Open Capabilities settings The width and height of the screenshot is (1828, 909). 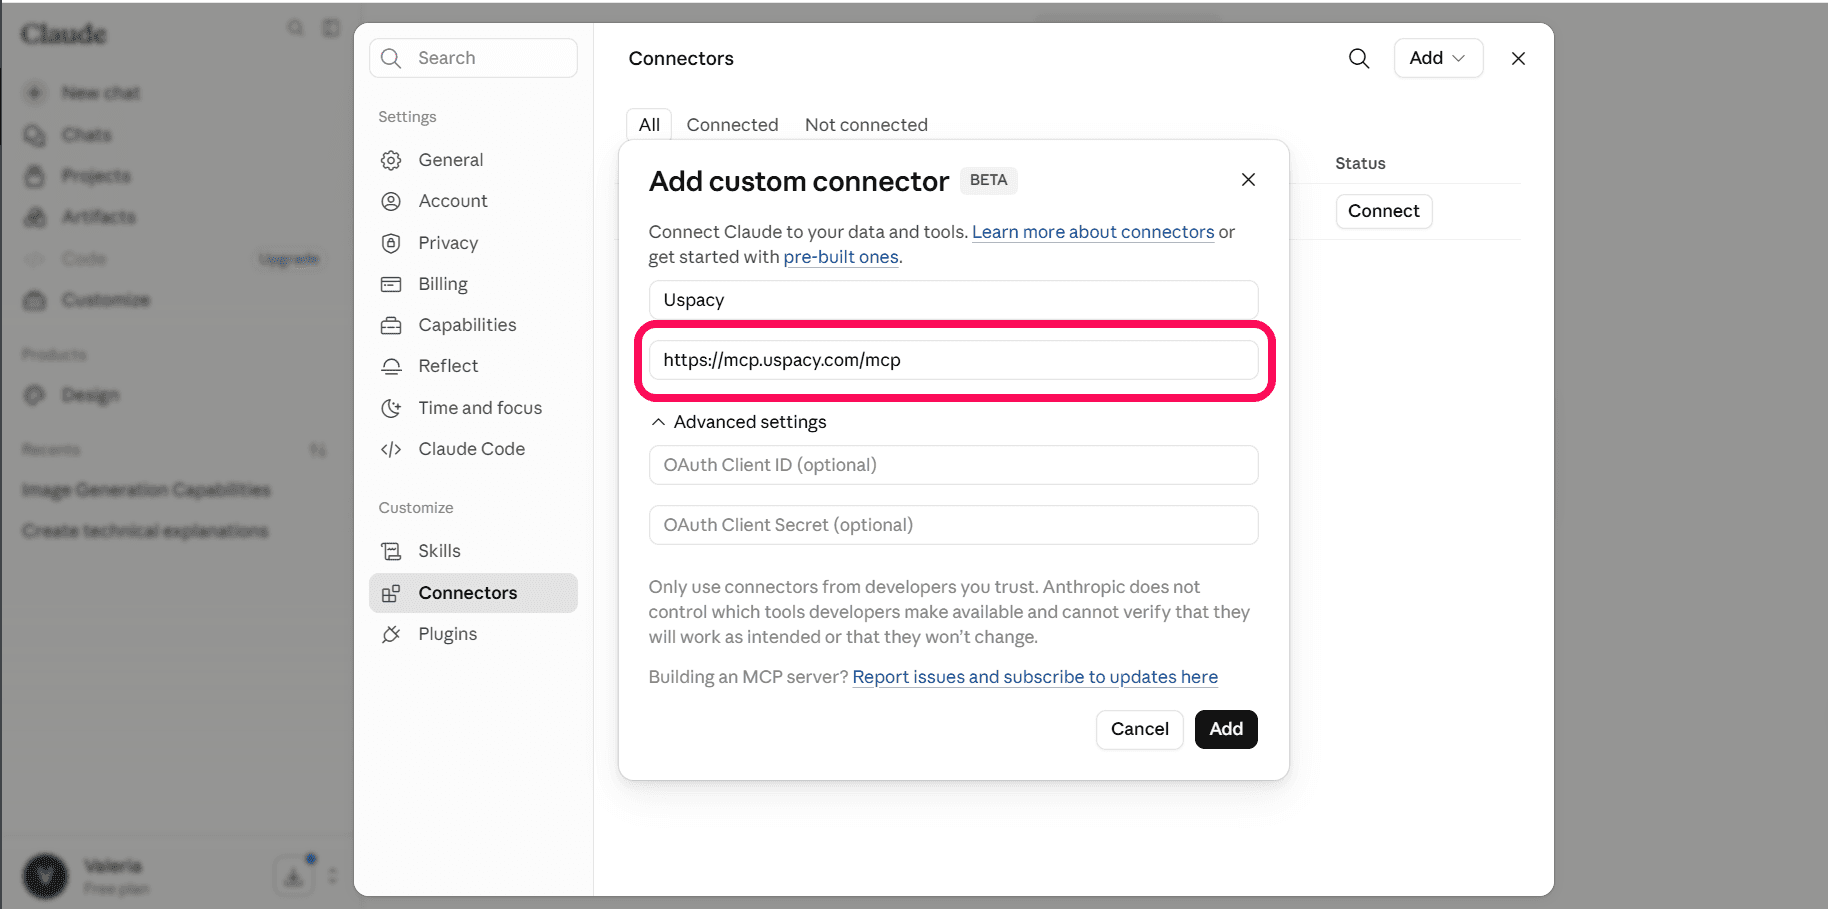[473, 325]
